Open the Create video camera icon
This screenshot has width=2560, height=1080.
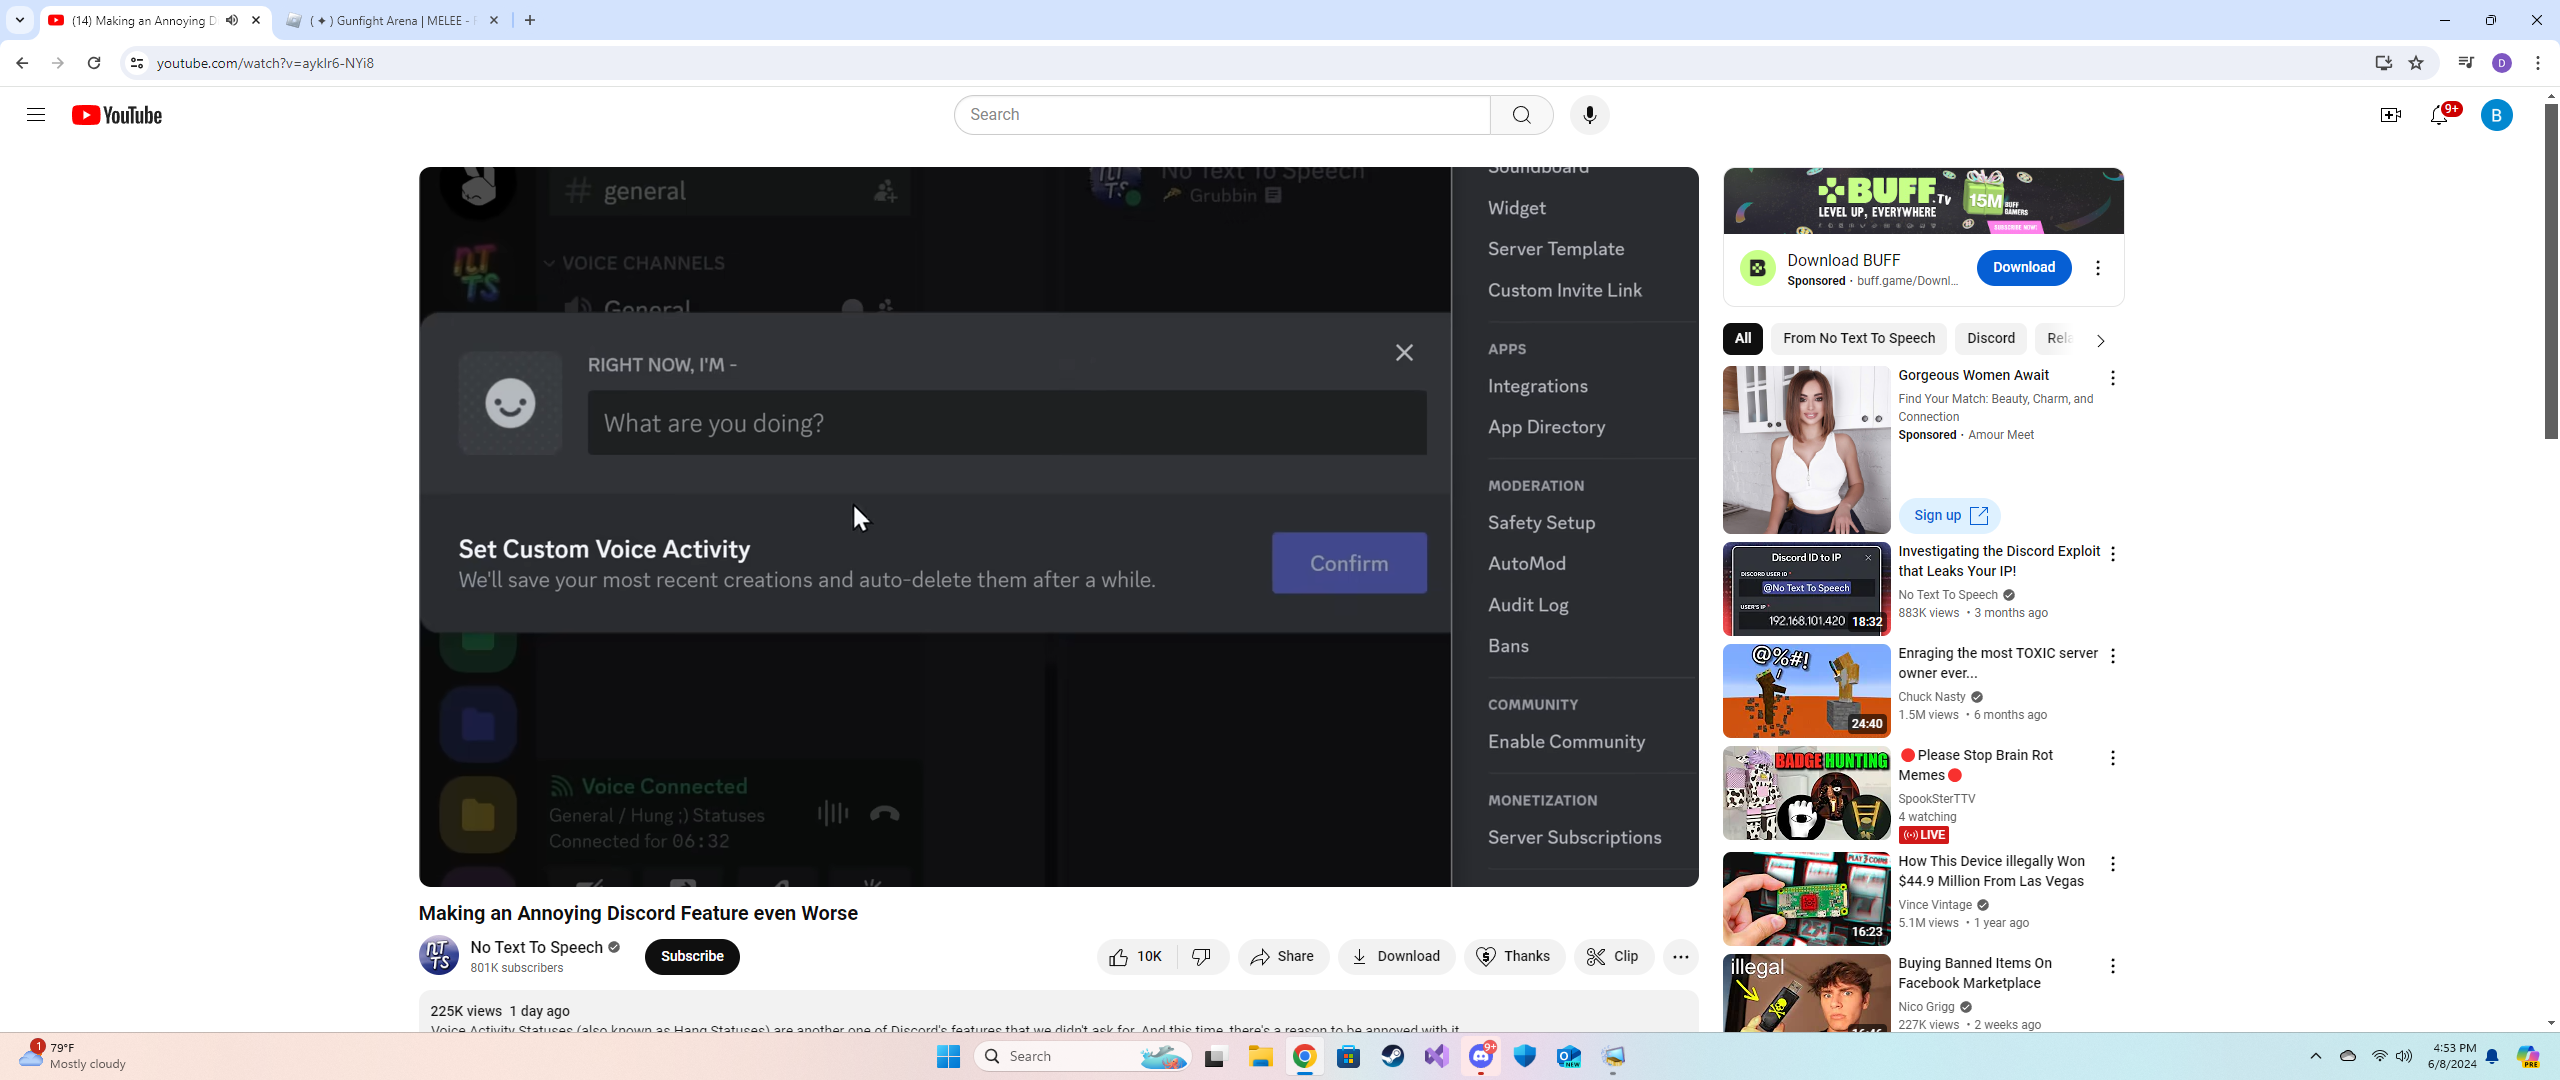(2390, 115)
